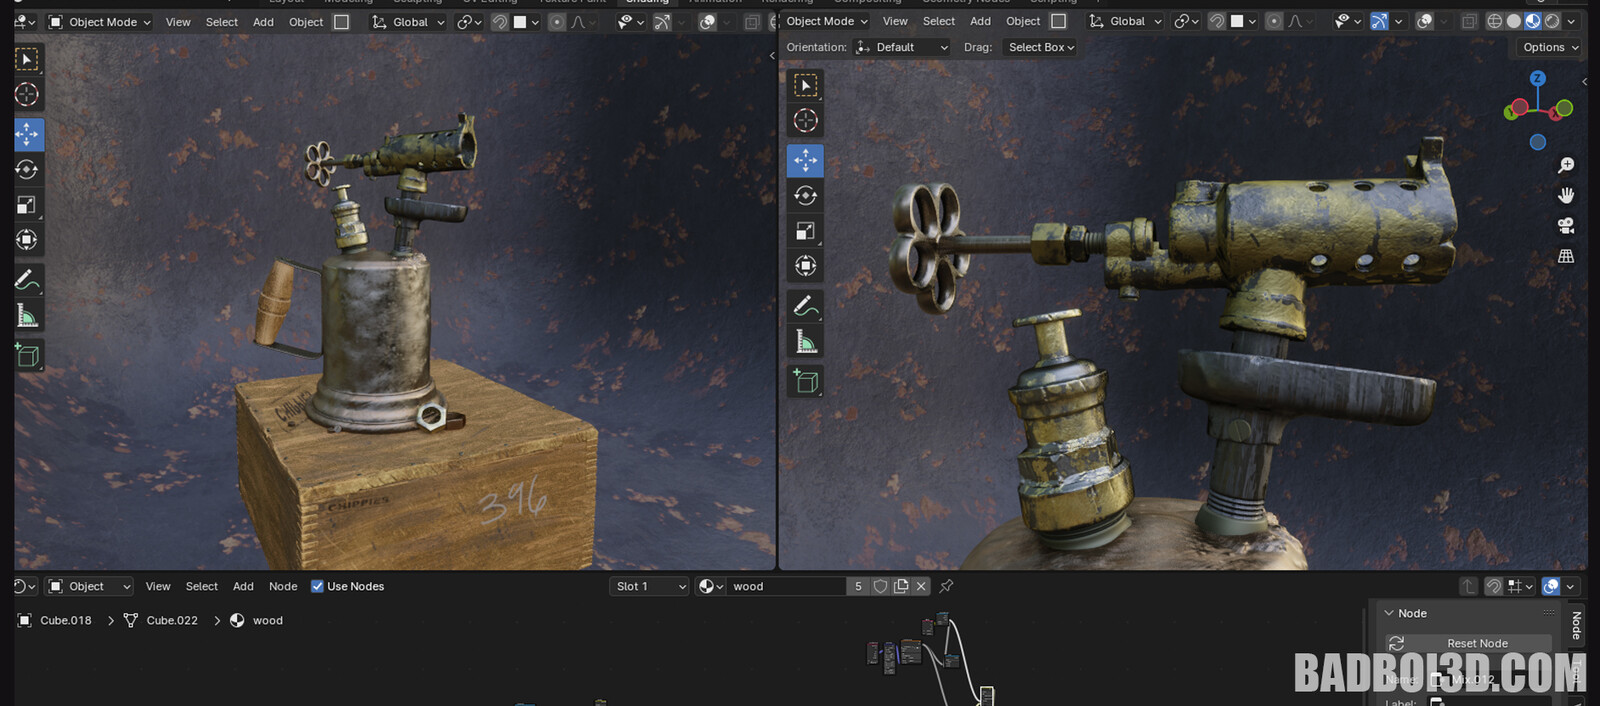Viewport: 1600px width, 706px height.
Task: Open the Orientation Default dropdown
Action: (x=902, y=47)
